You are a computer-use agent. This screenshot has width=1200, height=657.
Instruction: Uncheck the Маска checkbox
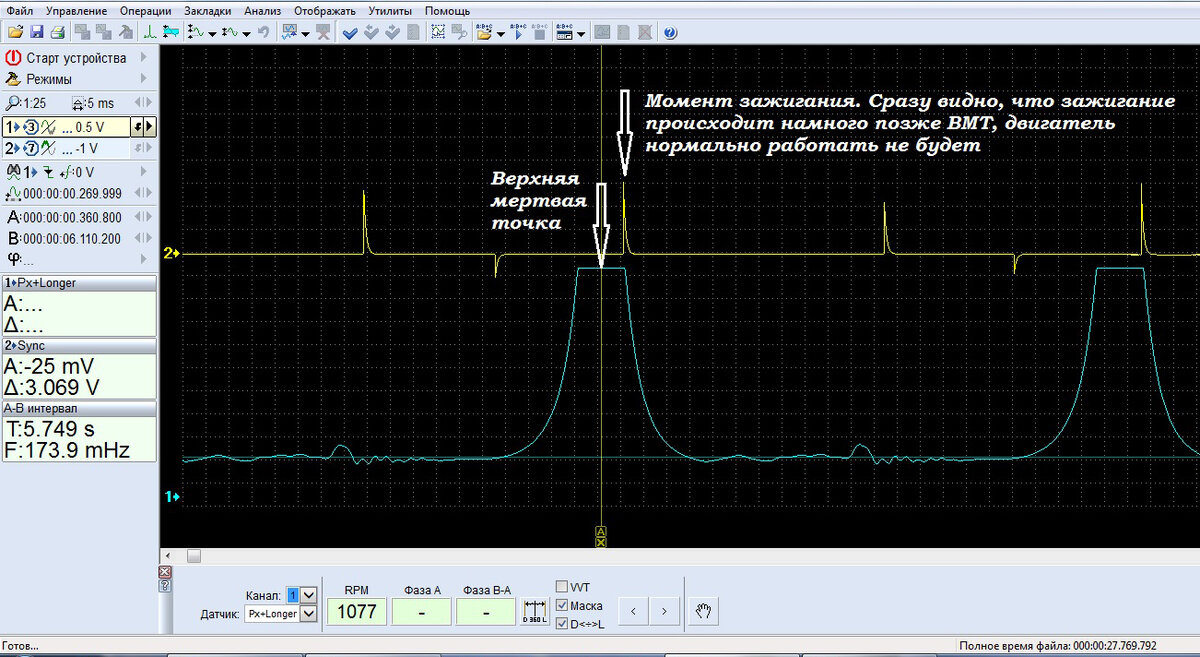562,605
